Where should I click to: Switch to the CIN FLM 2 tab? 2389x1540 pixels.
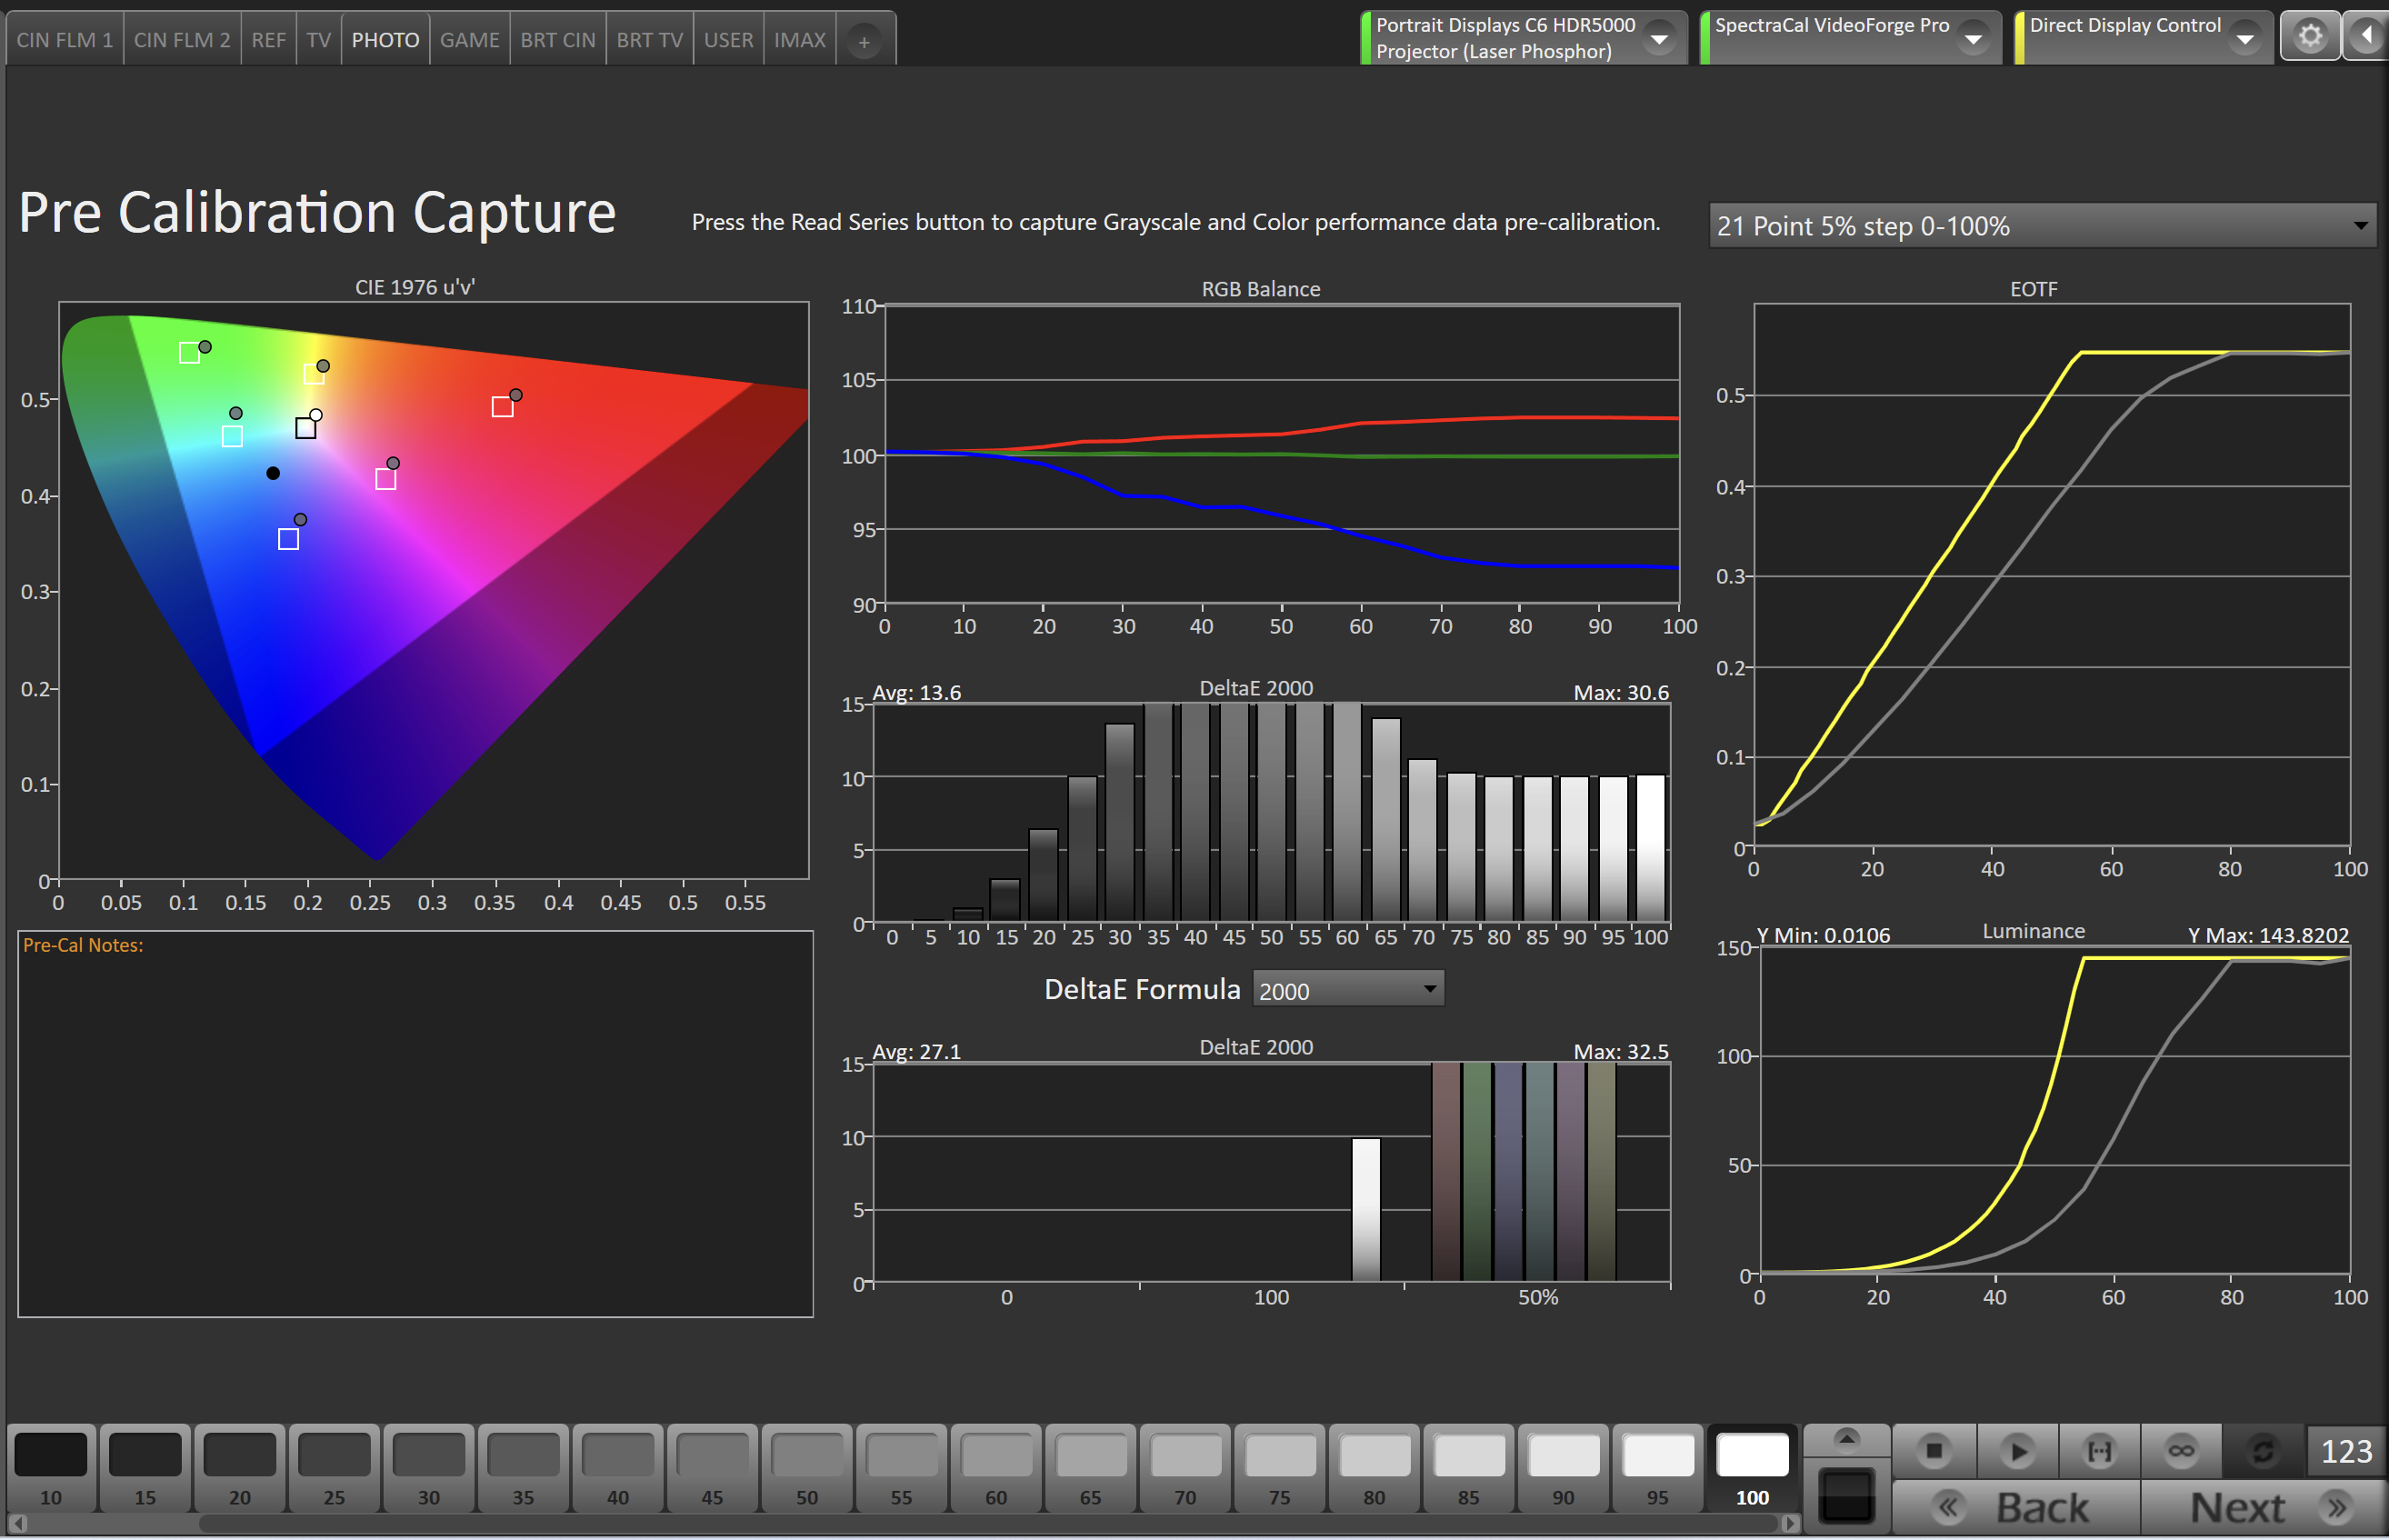[182, 40]
